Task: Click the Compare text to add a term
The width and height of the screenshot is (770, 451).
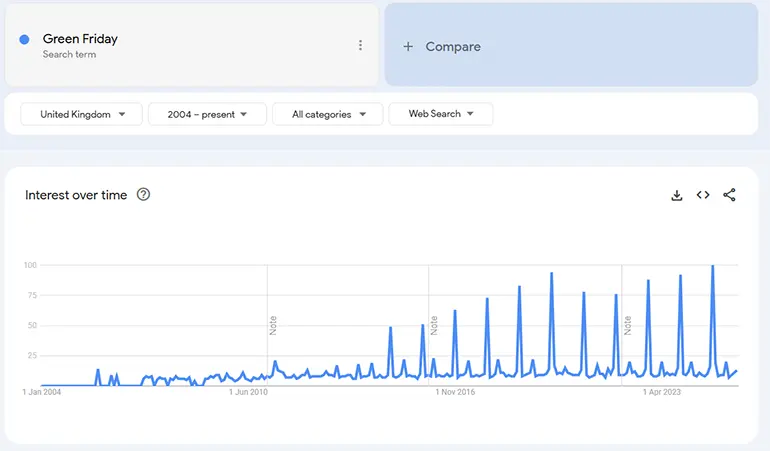Action: 453,47
